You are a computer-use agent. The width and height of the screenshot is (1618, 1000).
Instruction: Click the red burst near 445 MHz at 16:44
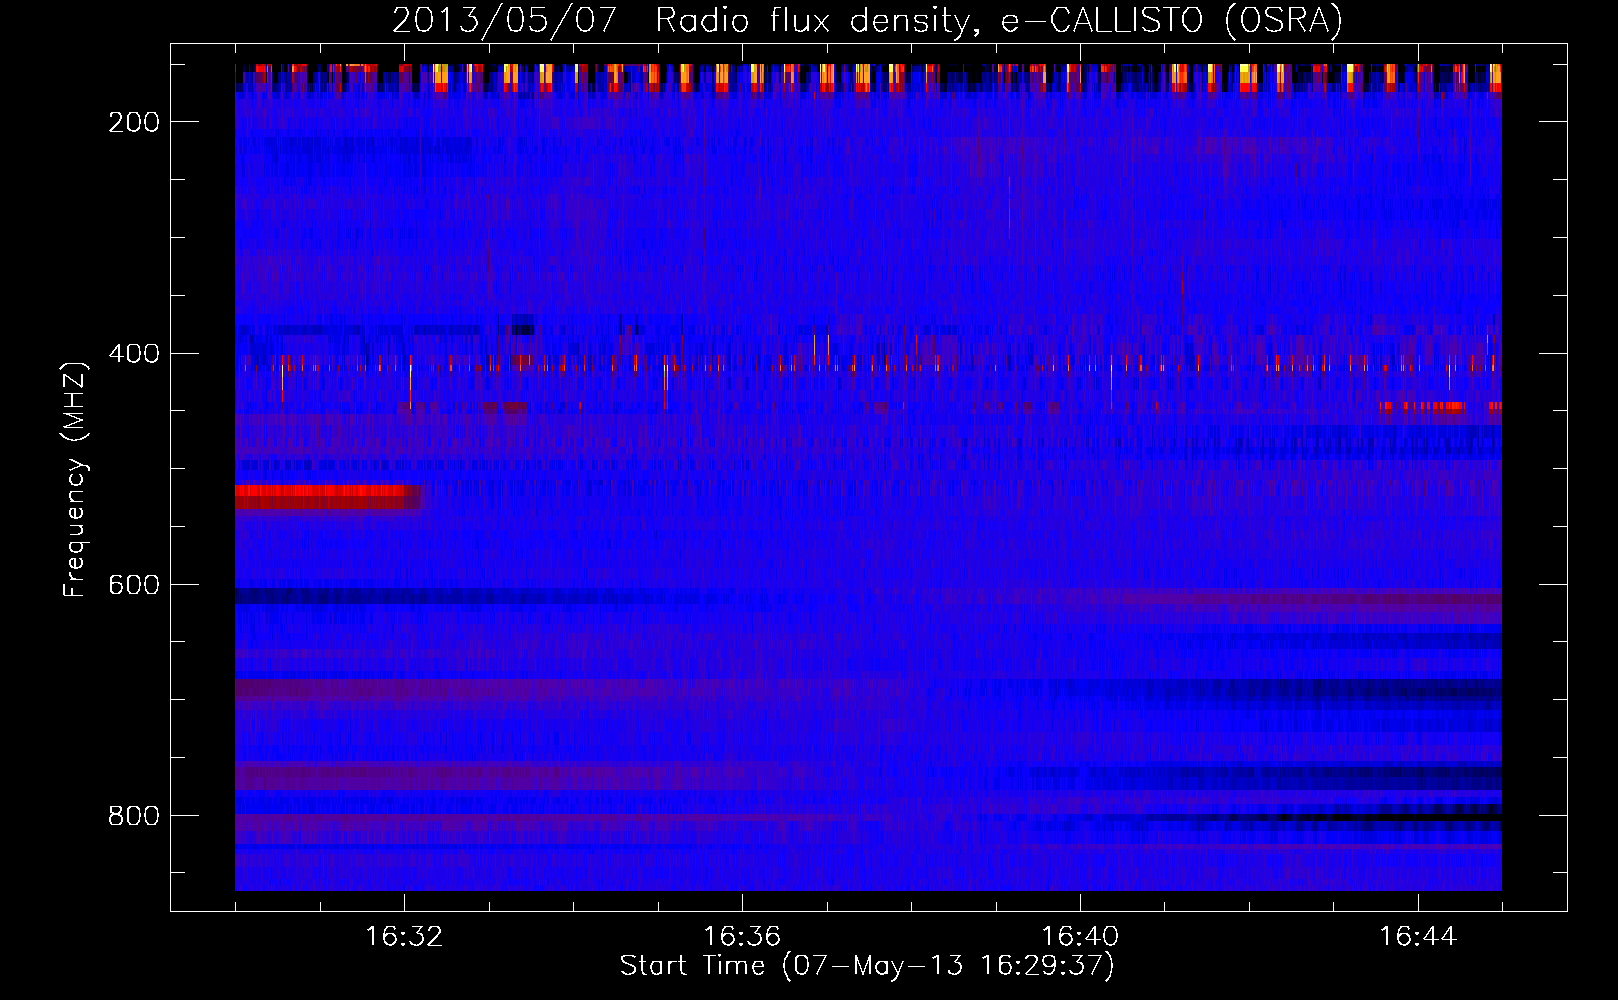point(1424,407)
